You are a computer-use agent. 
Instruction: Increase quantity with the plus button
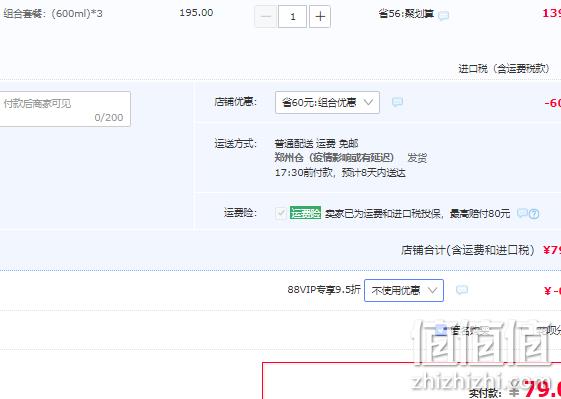(320, 16)
